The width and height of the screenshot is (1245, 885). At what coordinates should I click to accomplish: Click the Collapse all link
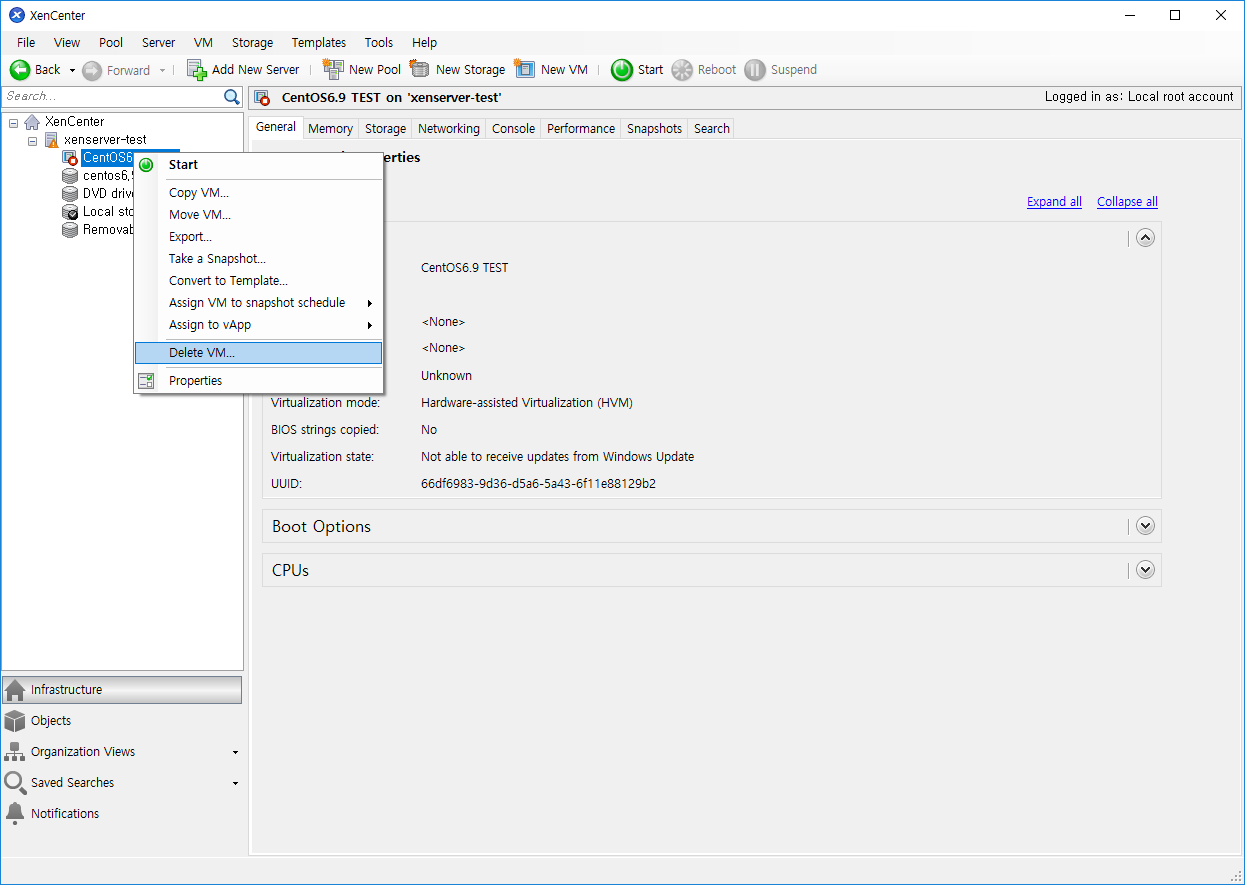[1127, 202]
